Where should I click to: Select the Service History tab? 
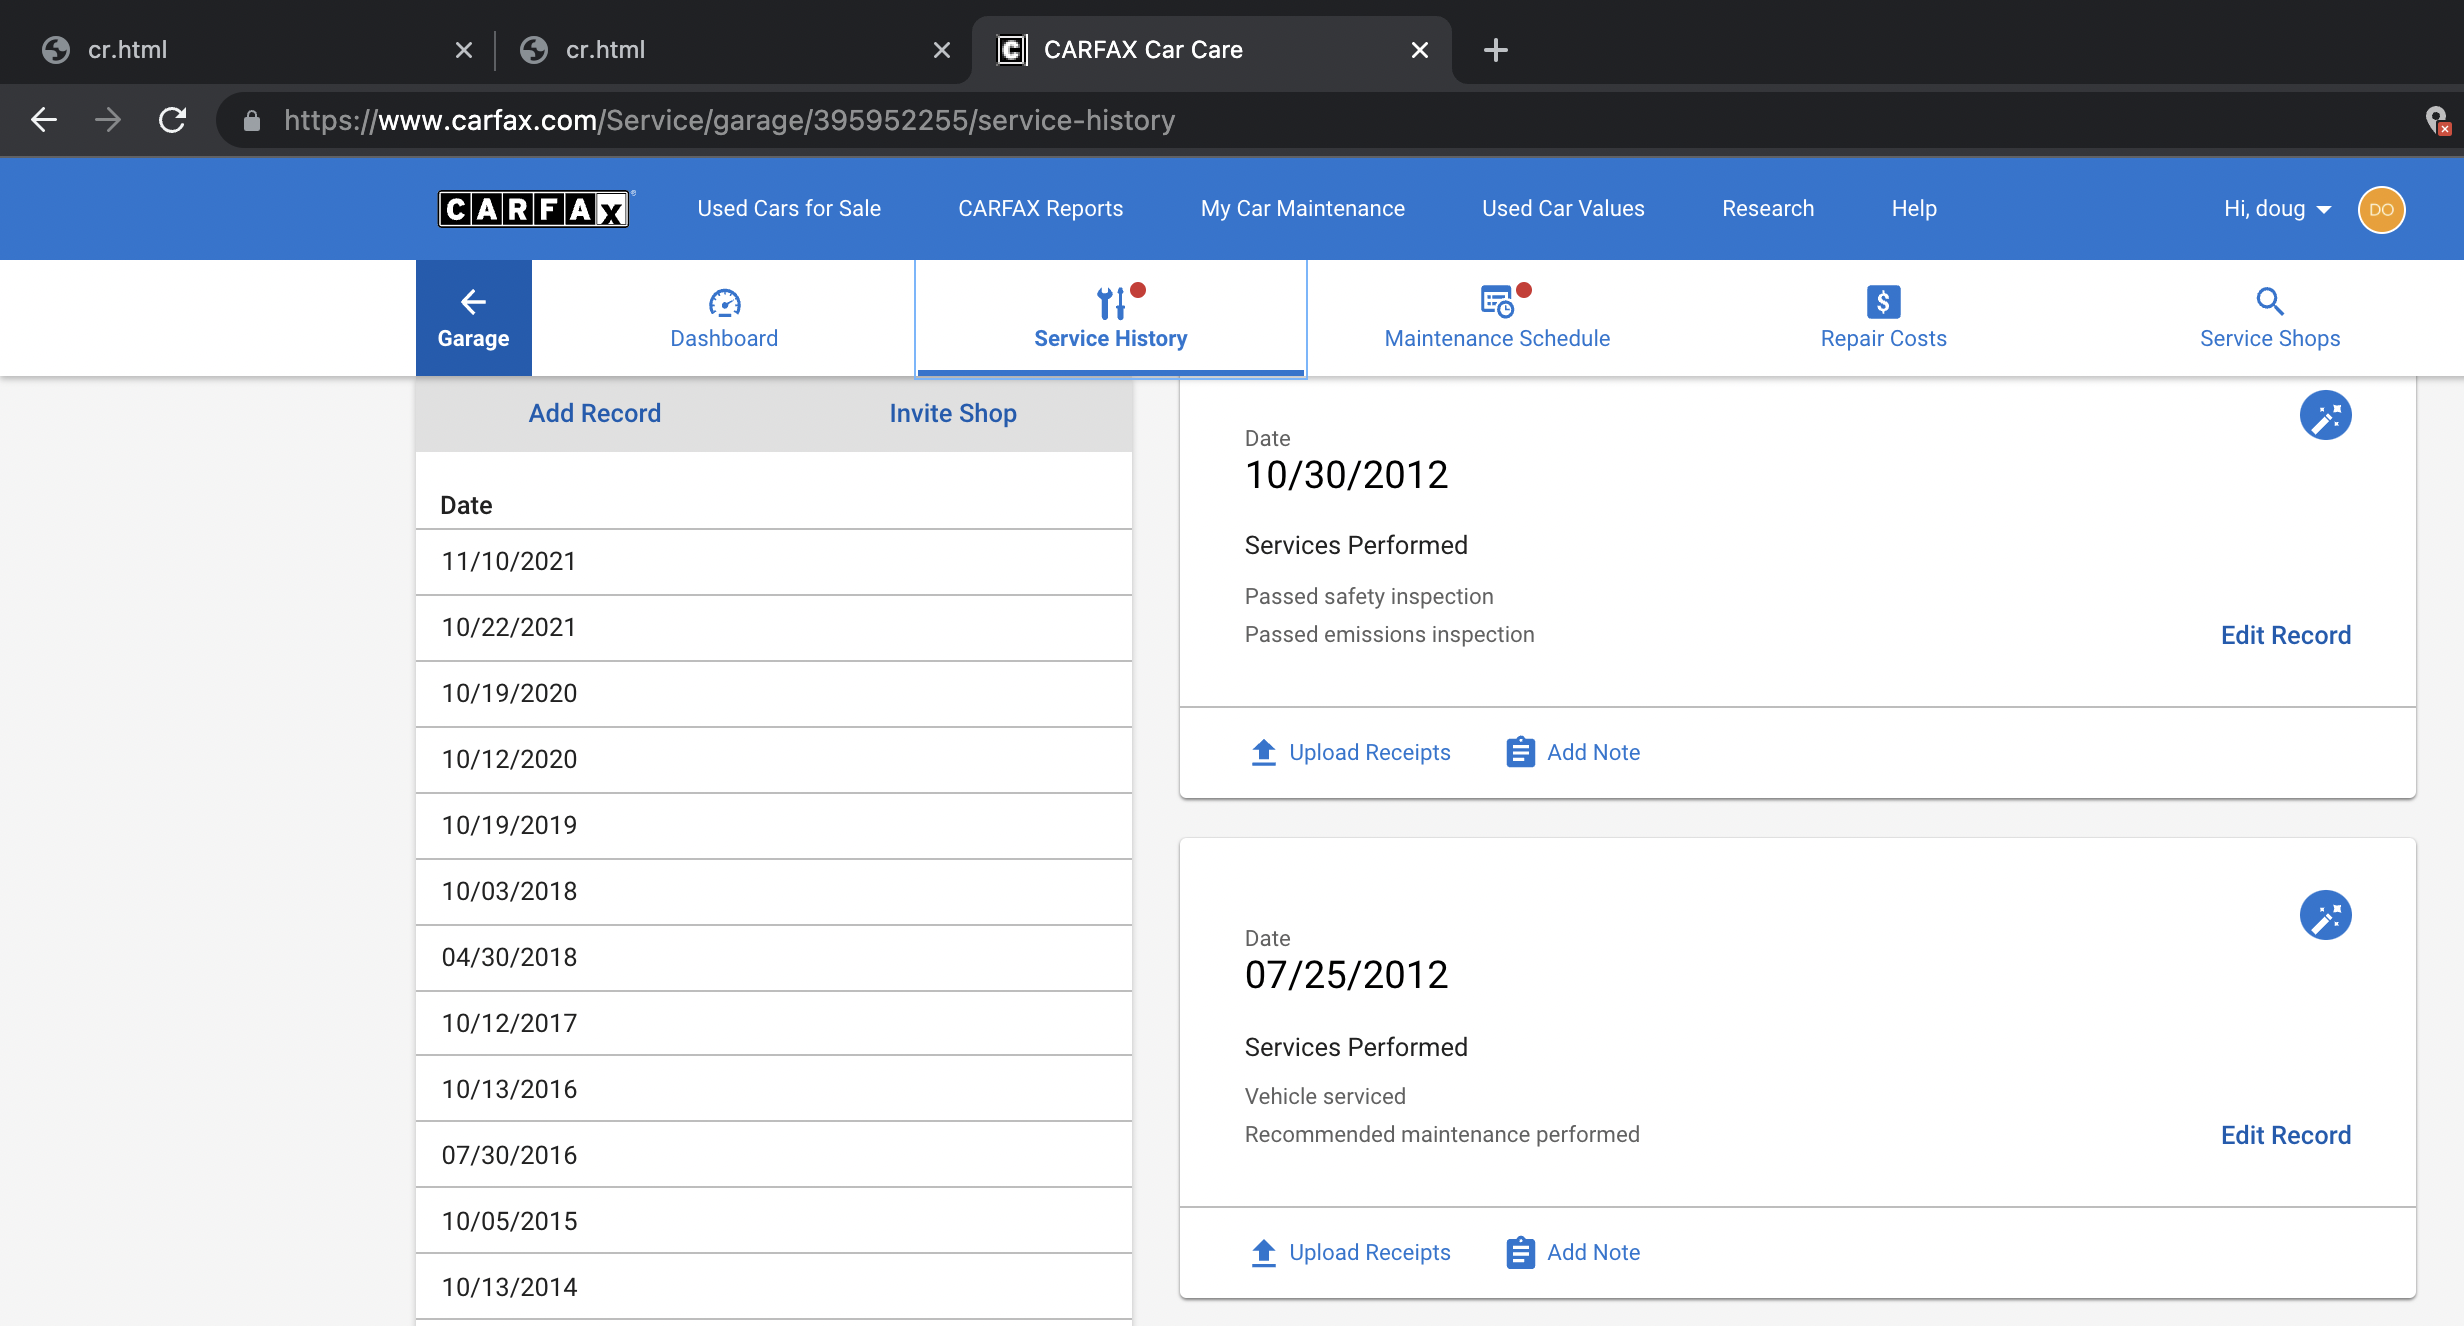click(1110, 318)
